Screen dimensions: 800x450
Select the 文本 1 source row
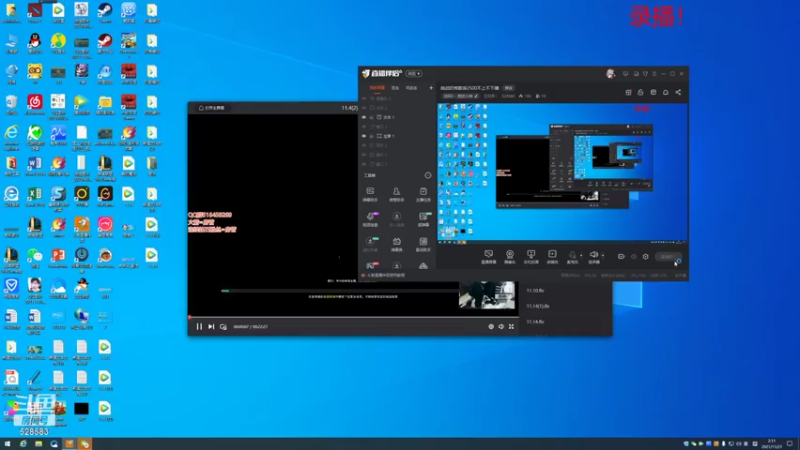pos(397,117)
